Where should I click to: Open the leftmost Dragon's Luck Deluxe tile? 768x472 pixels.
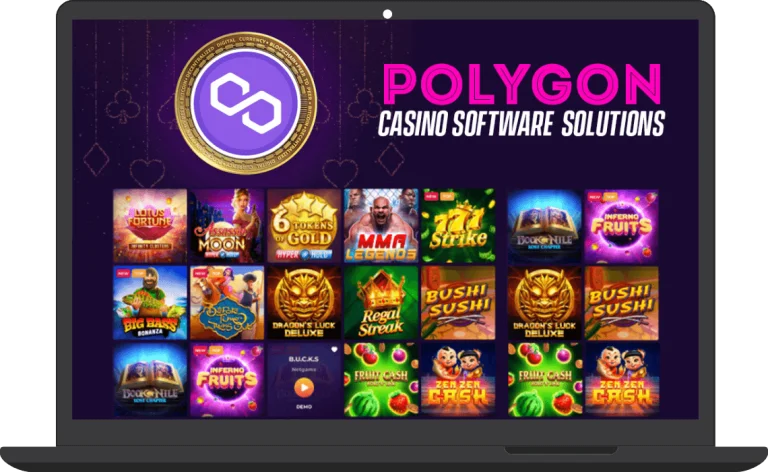pyautogui.click(x=304, y=303)
